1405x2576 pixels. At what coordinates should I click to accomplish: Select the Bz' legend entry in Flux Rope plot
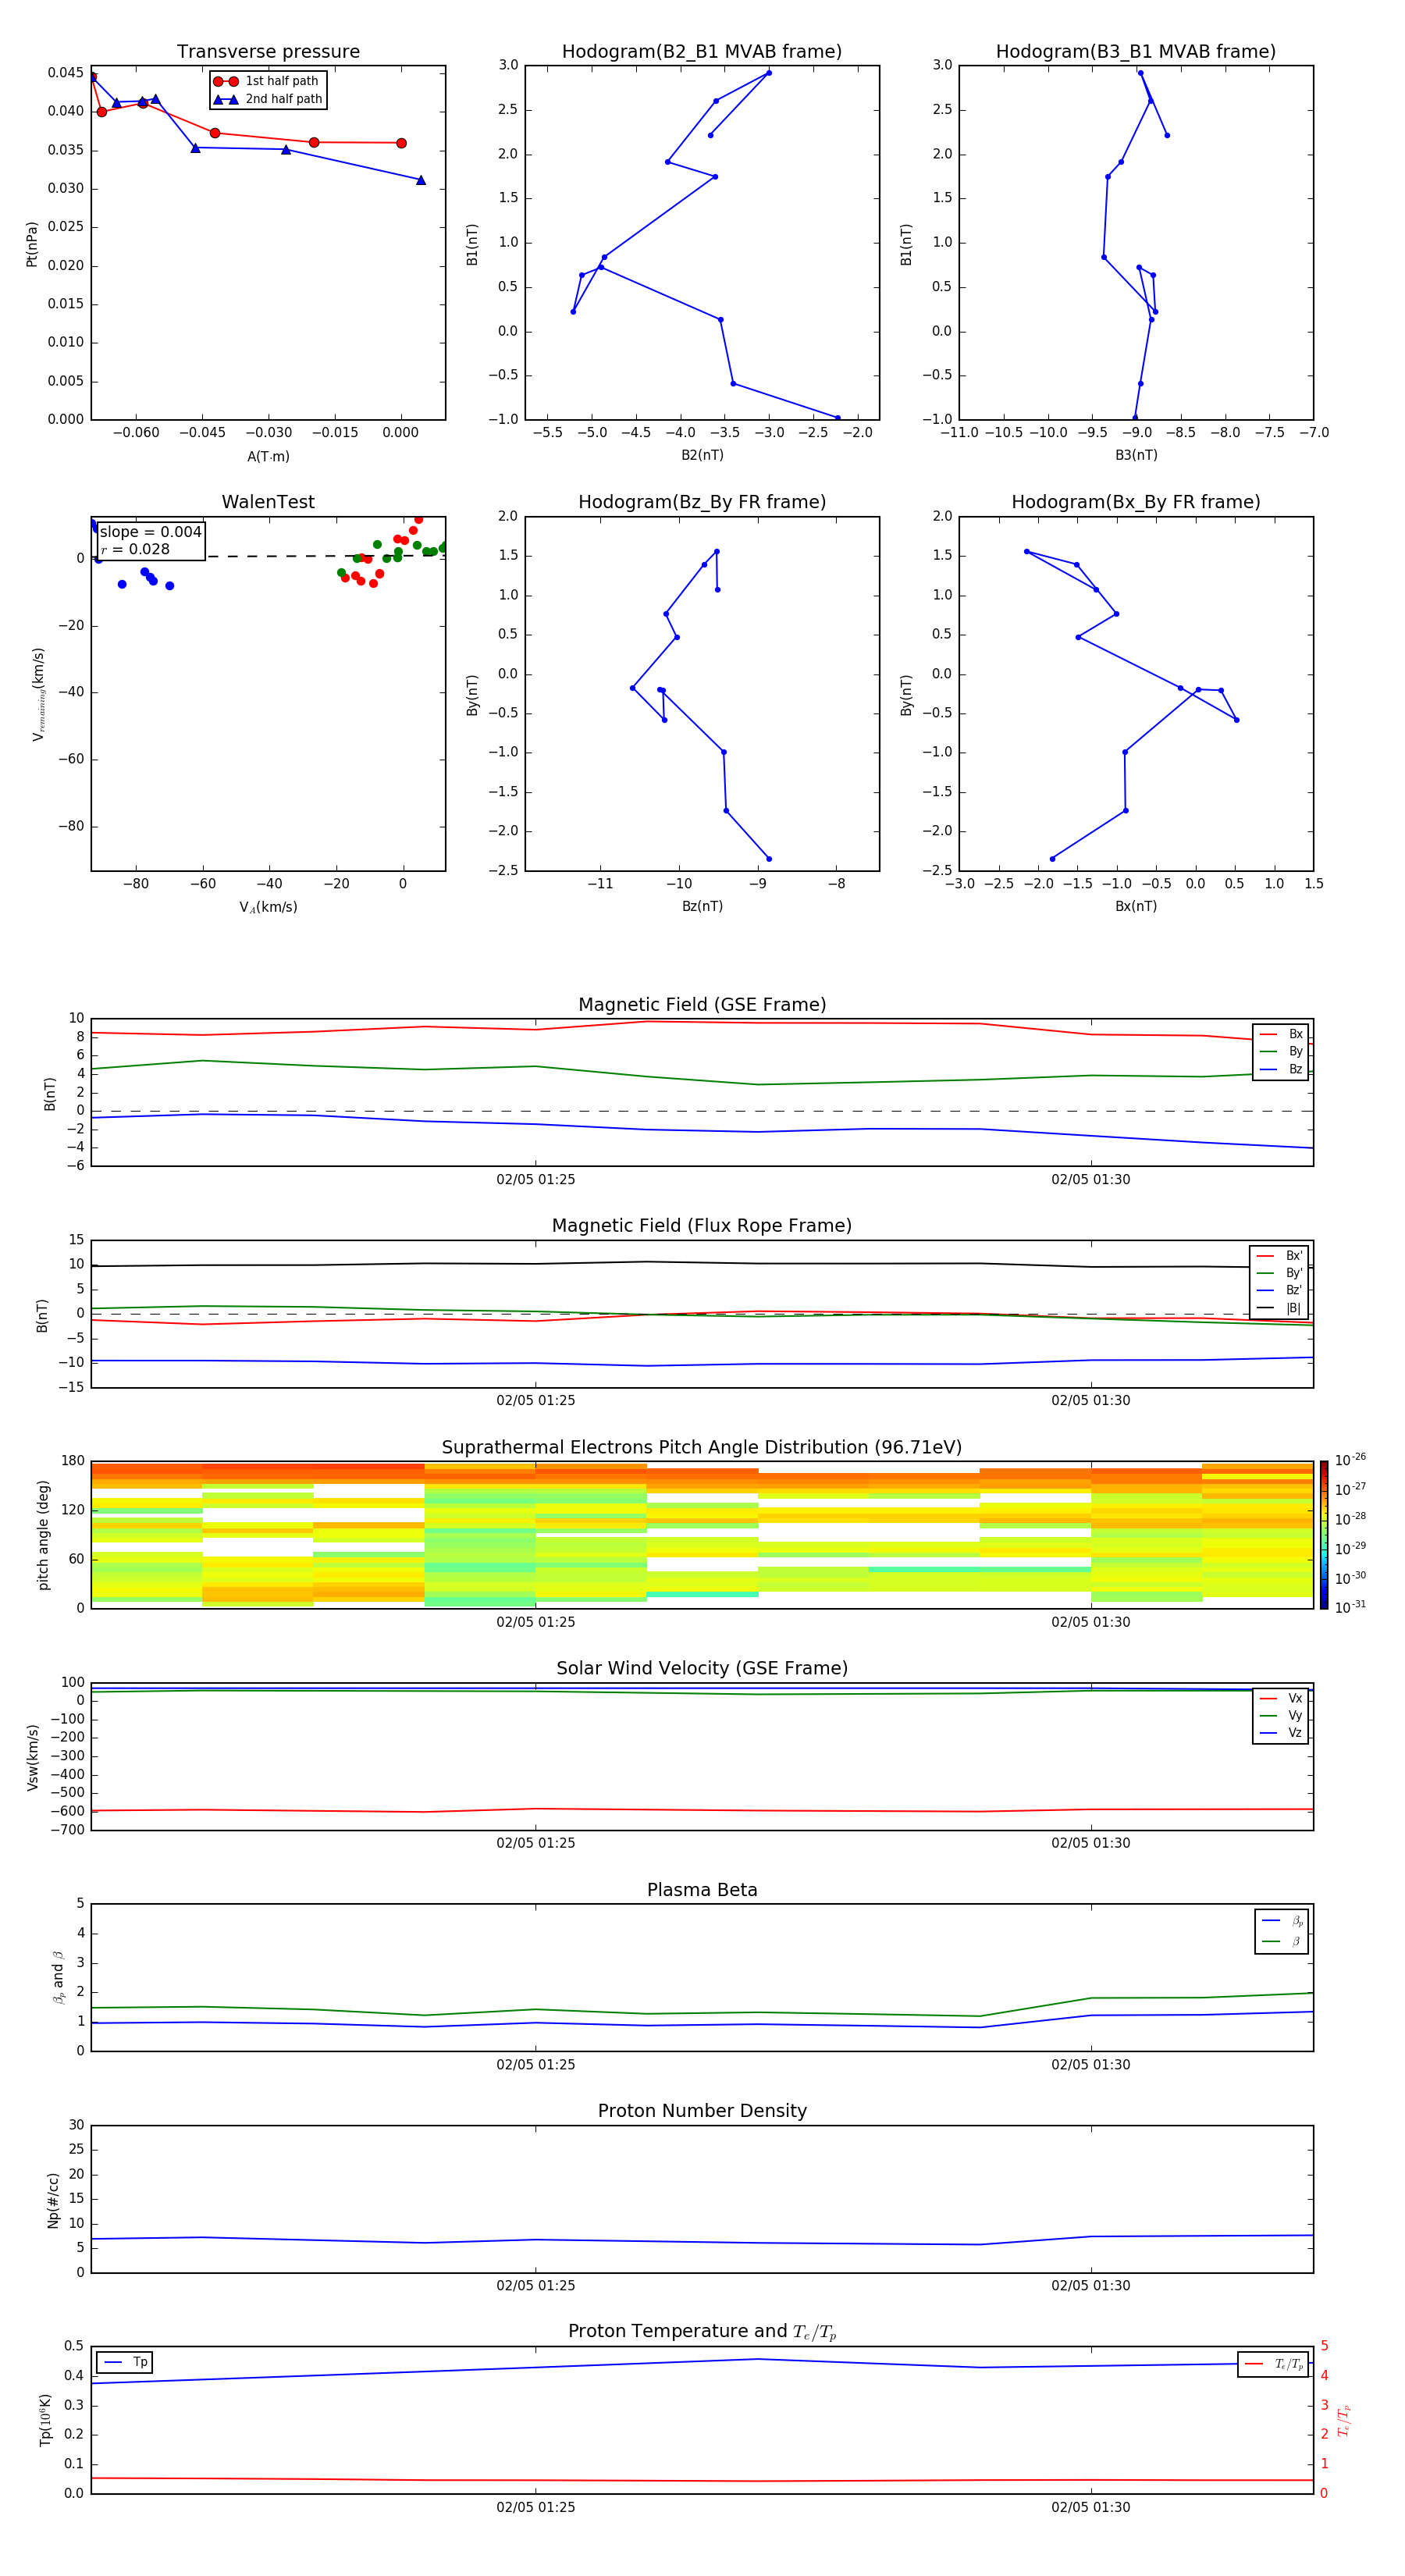pos(1280,1291)
